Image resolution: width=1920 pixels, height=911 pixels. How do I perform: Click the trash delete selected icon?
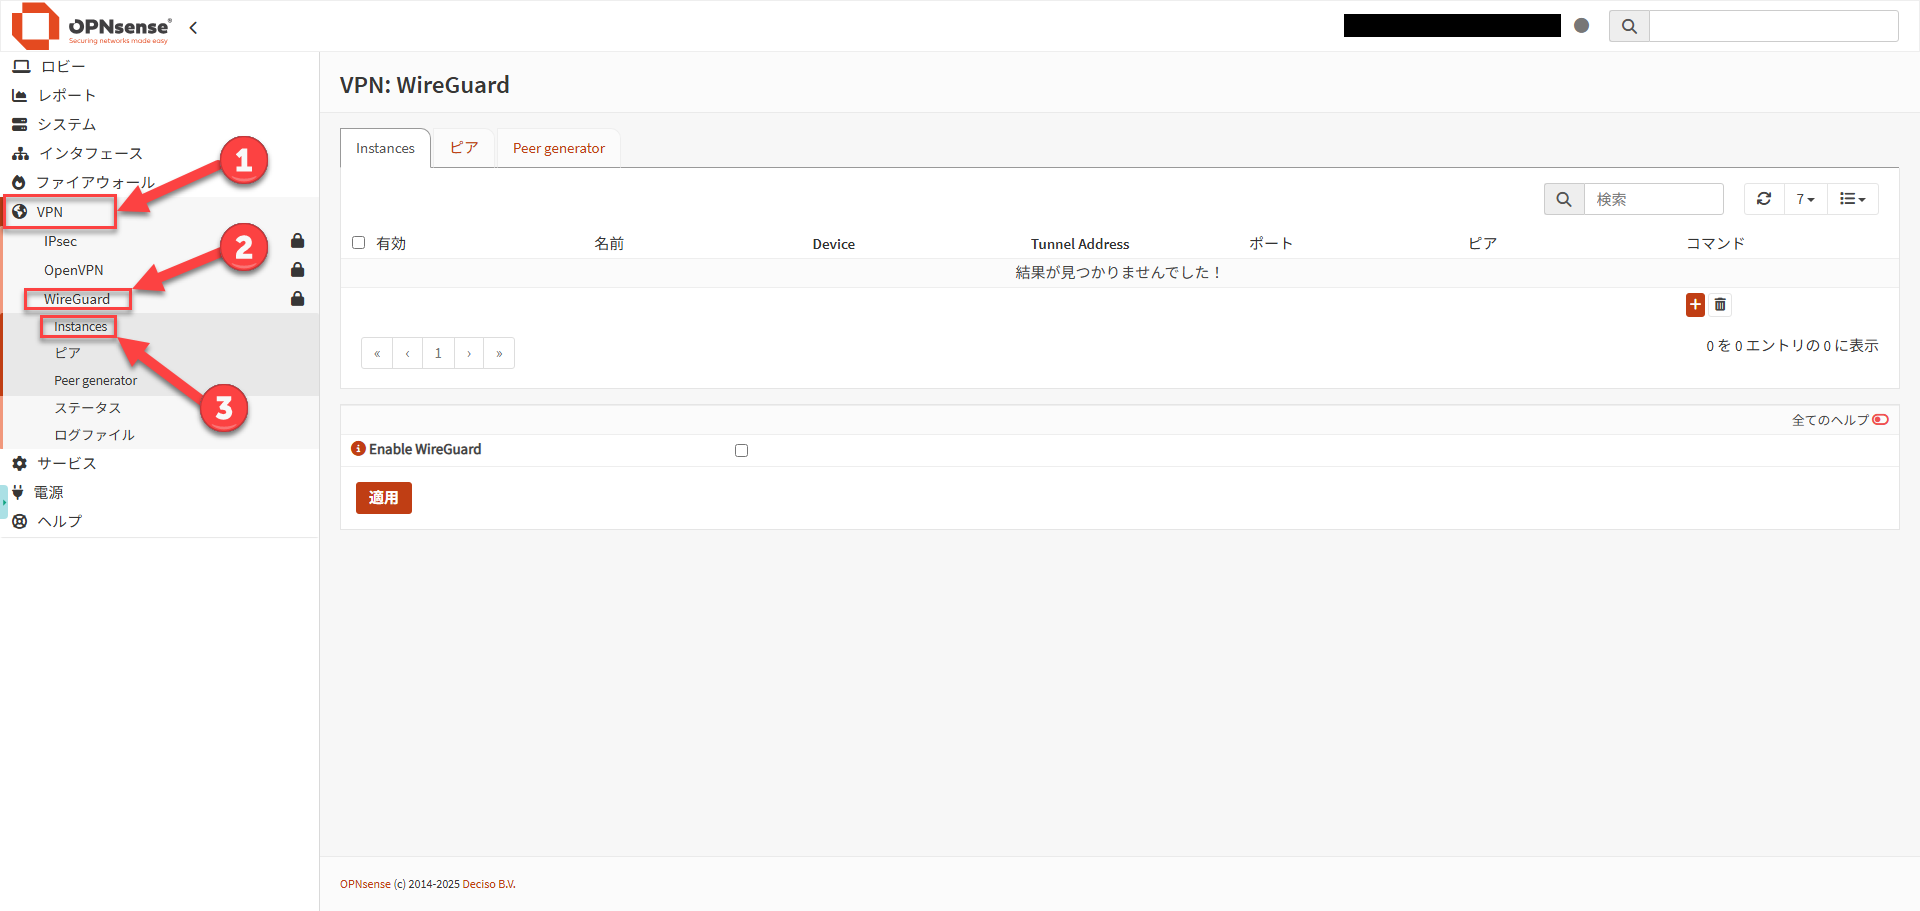[1720, 305]
